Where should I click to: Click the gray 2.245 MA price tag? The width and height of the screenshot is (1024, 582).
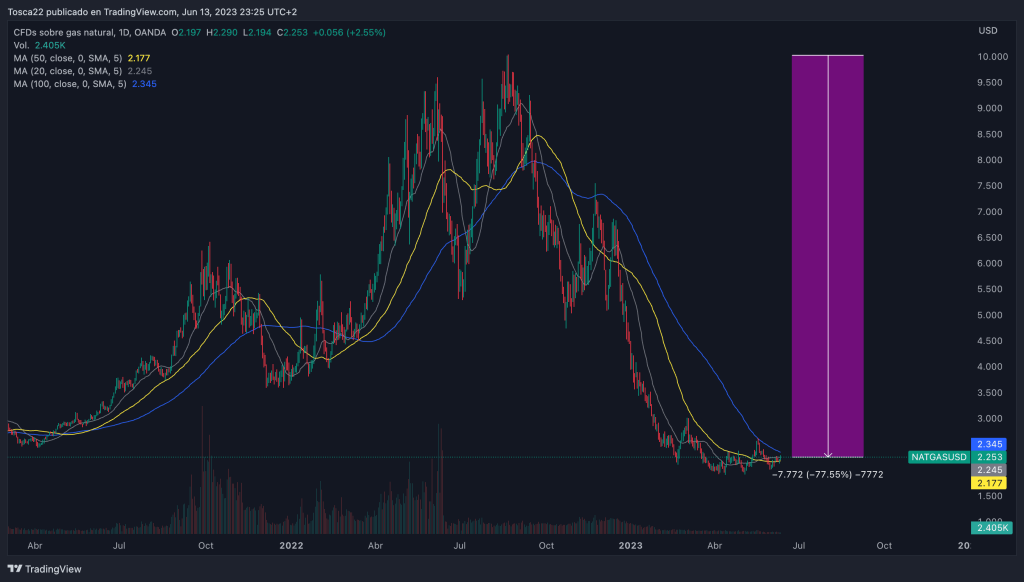(989, 470)
